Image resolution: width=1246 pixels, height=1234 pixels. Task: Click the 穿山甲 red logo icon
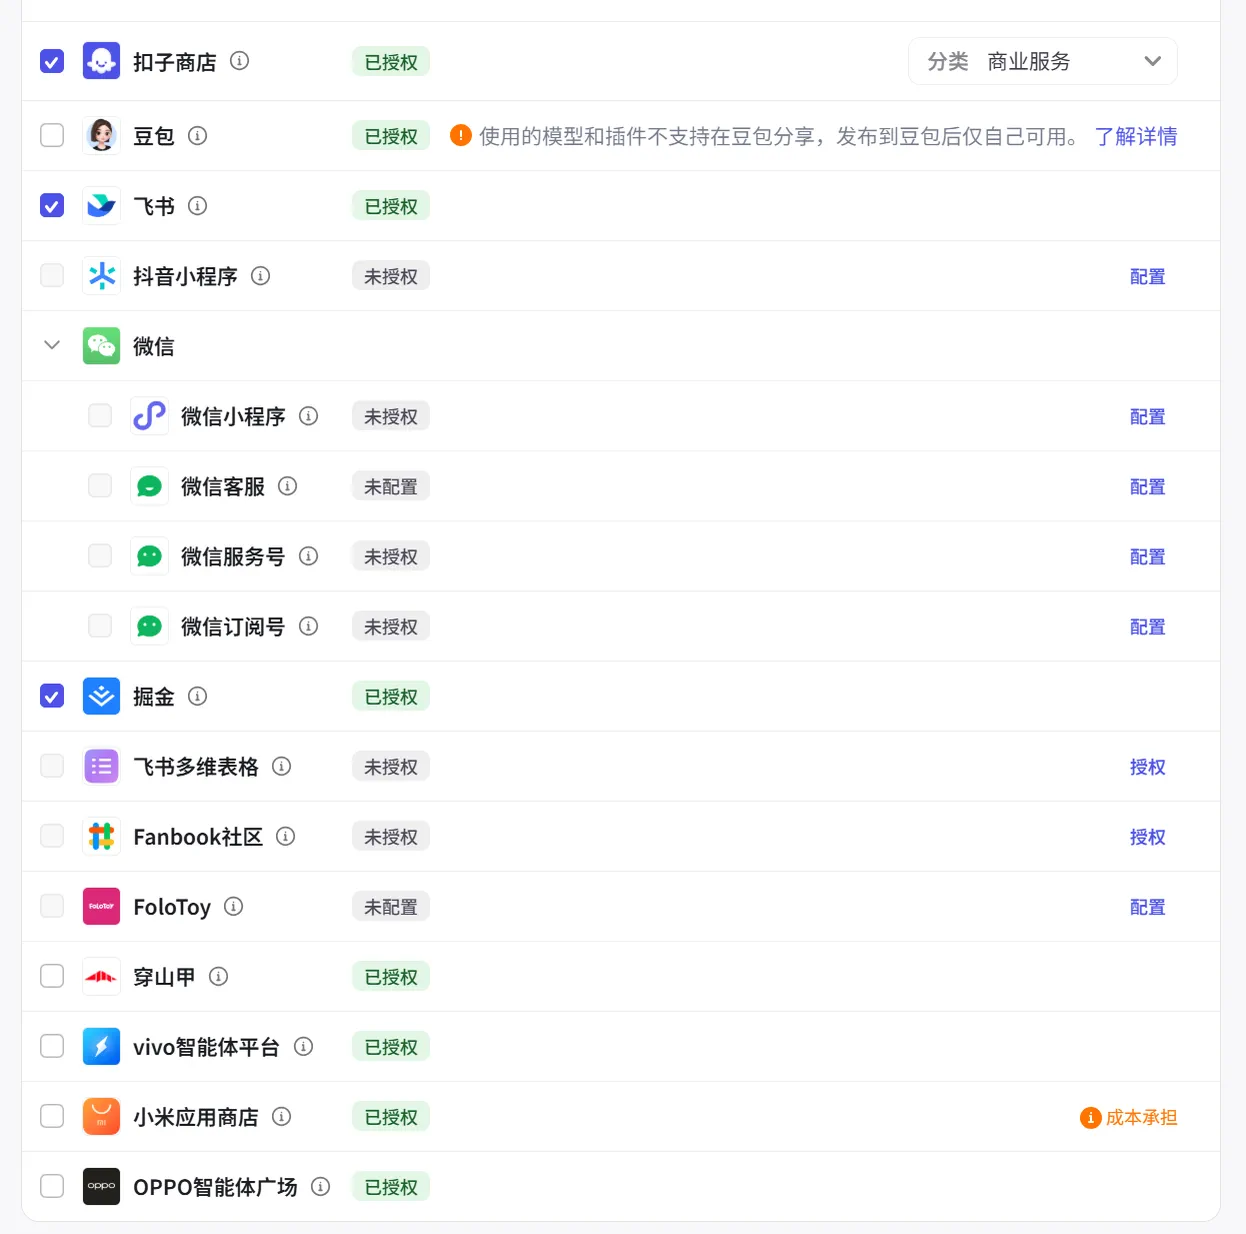pyautogui.click(x=101, y=975)
